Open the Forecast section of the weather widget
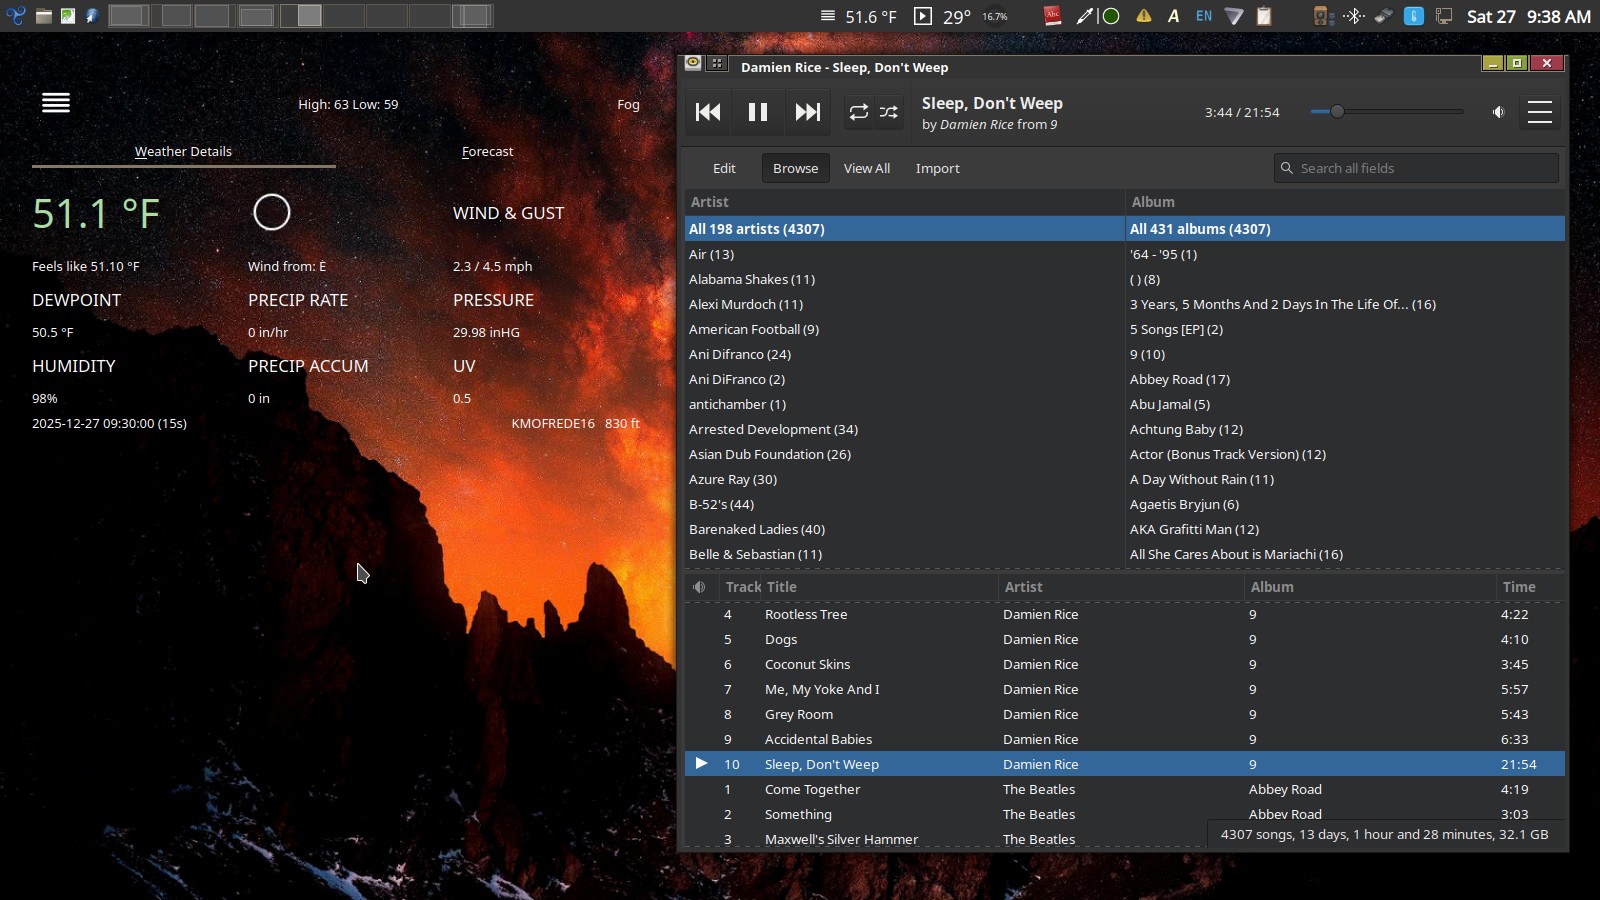This screenshot has height=900, width=1600. tap(487, 151)
